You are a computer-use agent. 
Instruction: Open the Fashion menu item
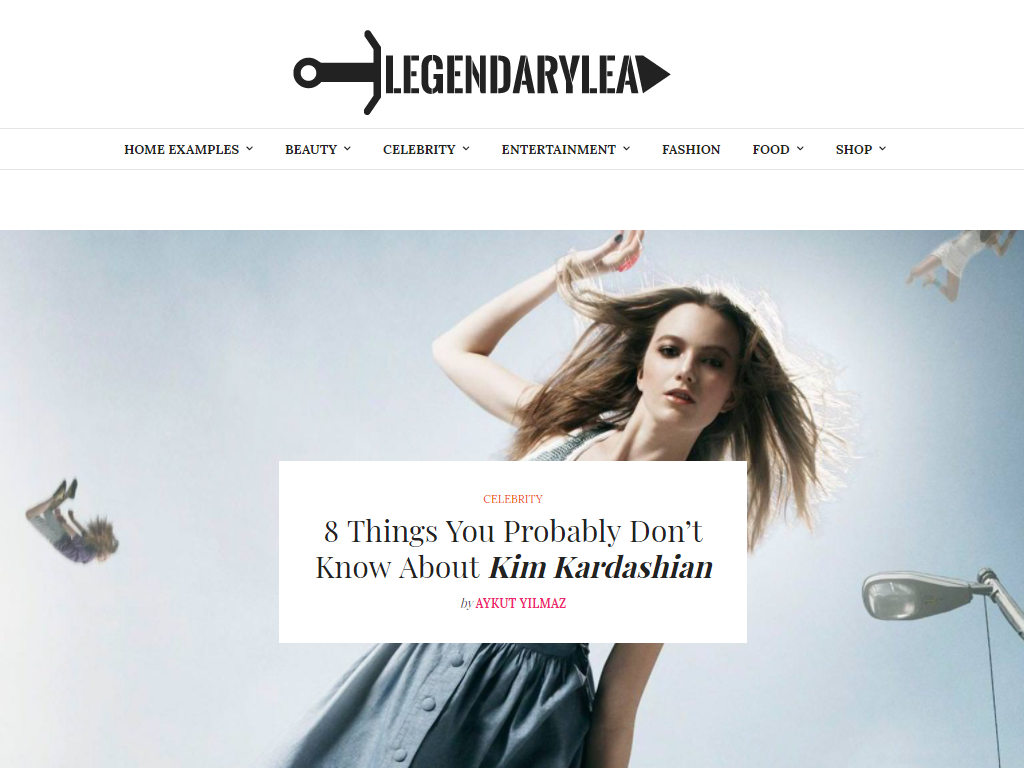[x=691, y=150]
